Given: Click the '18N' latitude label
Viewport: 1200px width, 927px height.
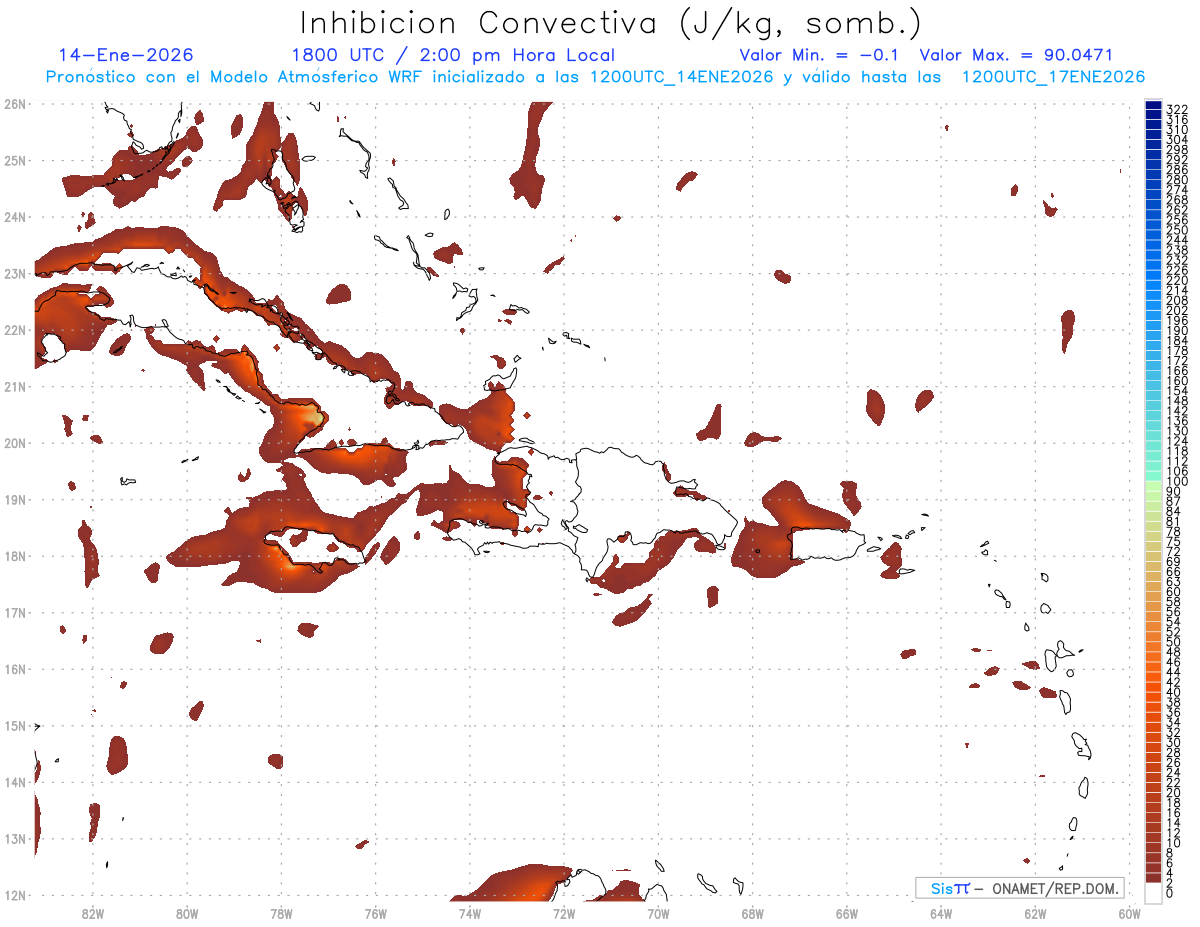Looking at the screenshot, I should [x=15, y=556].
